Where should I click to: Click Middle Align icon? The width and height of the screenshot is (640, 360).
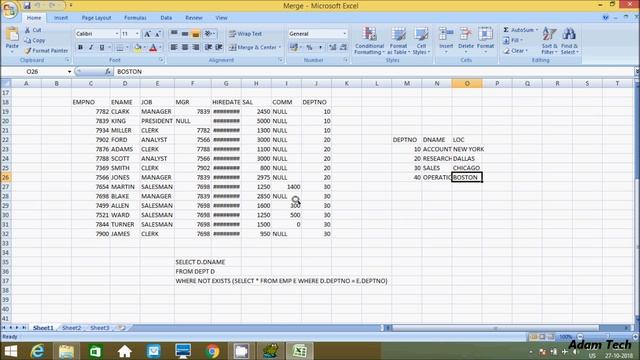point(185,33)
